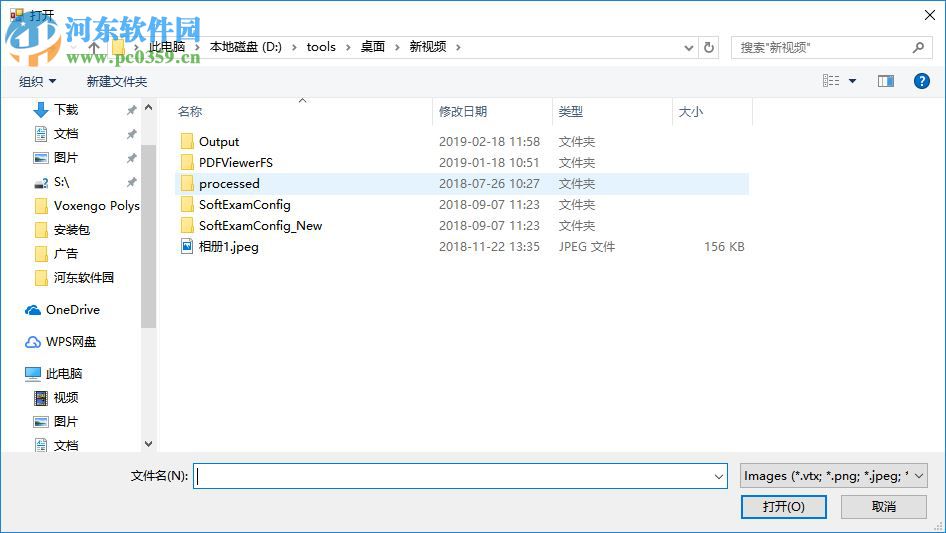This screenshot has width=946, height=533.
Task: Expand the chevron after 本地磁盘 (D:) breadcrumb
Action: tap(294, 47)
